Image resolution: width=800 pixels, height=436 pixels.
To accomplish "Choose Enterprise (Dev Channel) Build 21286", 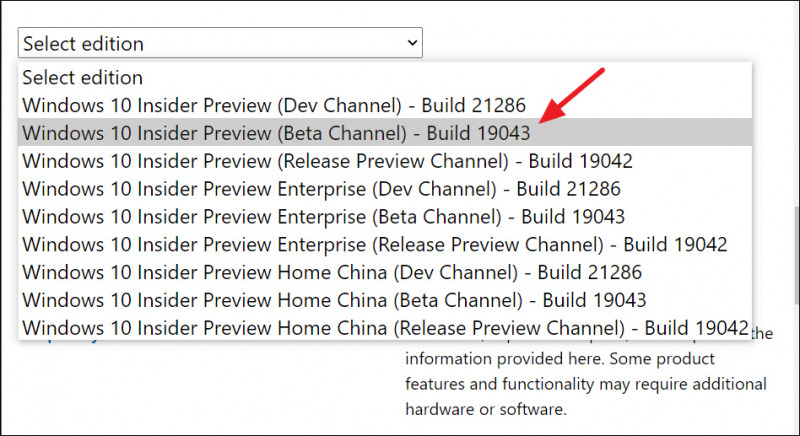I will [x=385, y=189].
